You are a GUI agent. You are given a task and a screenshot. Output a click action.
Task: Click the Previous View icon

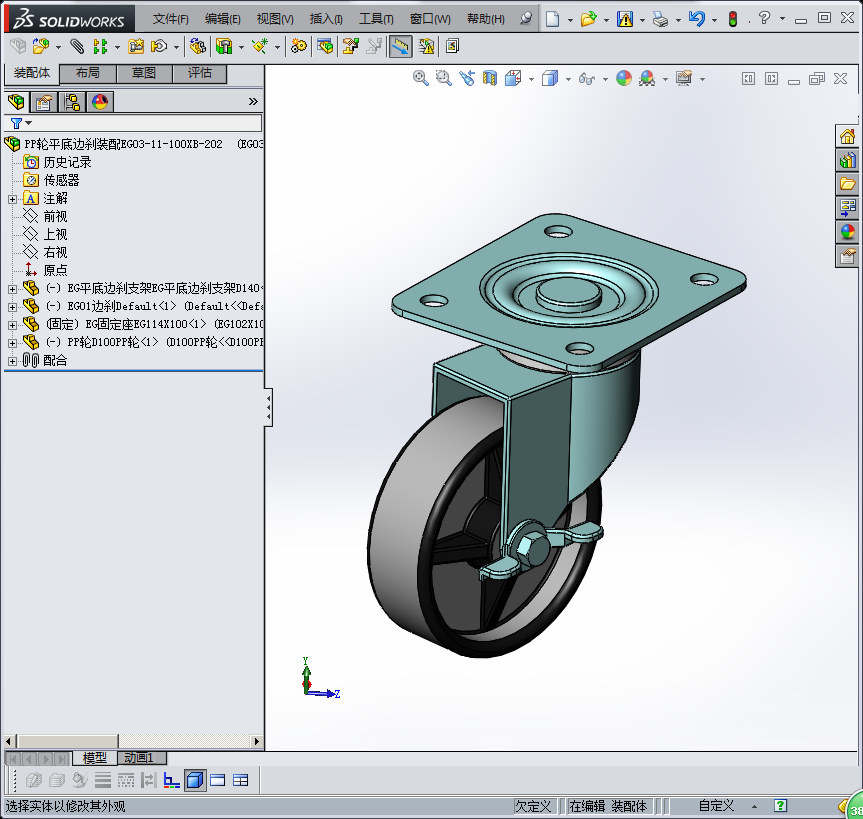click(467, 78)
